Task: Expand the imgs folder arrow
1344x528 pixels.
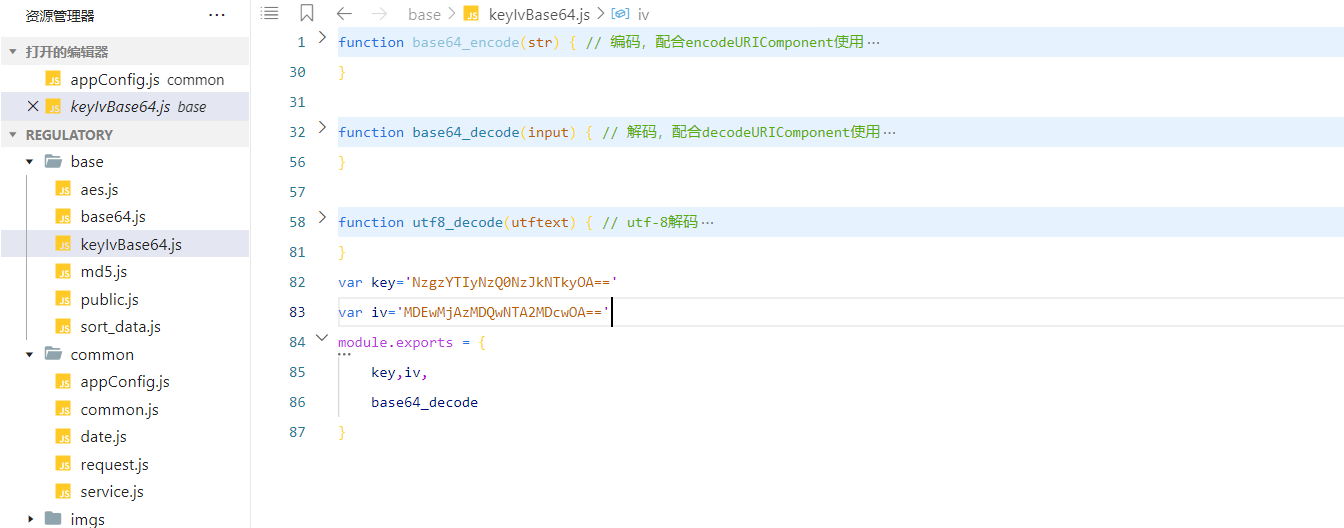Action: (30, 519)
